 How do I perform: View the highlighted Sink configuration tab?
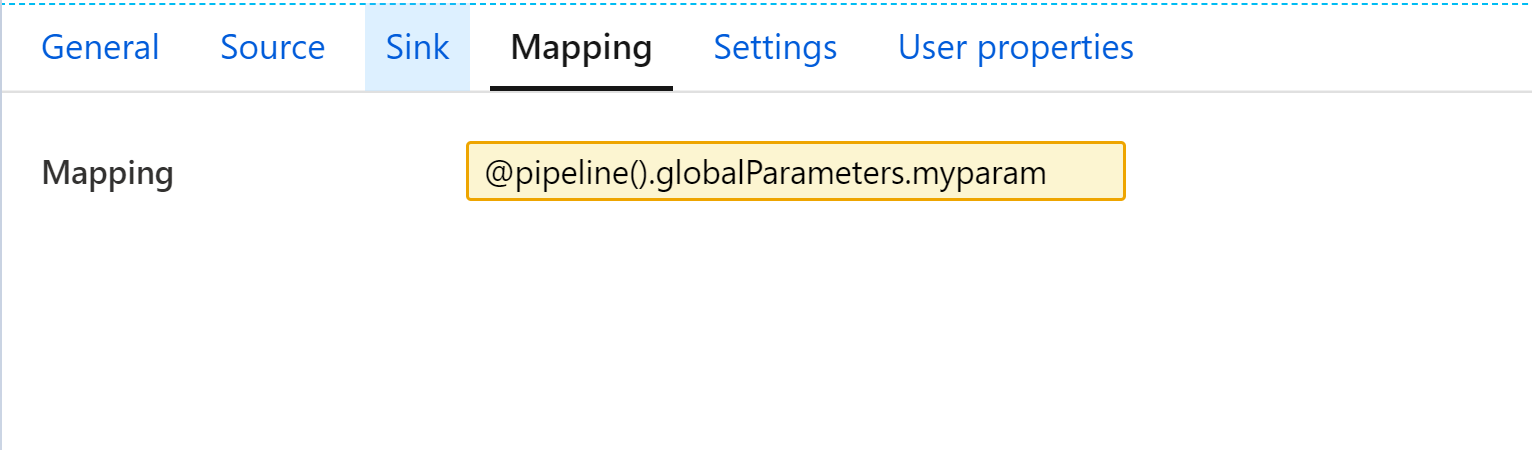click(x=417, y=48)
